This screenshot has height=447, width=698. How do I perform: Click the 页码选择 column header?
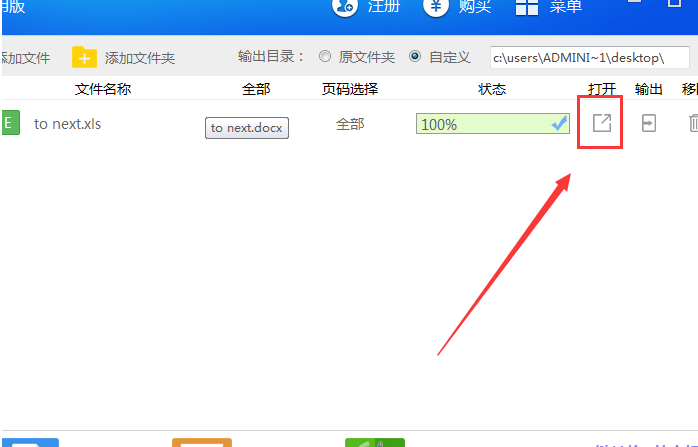point(350,89)
